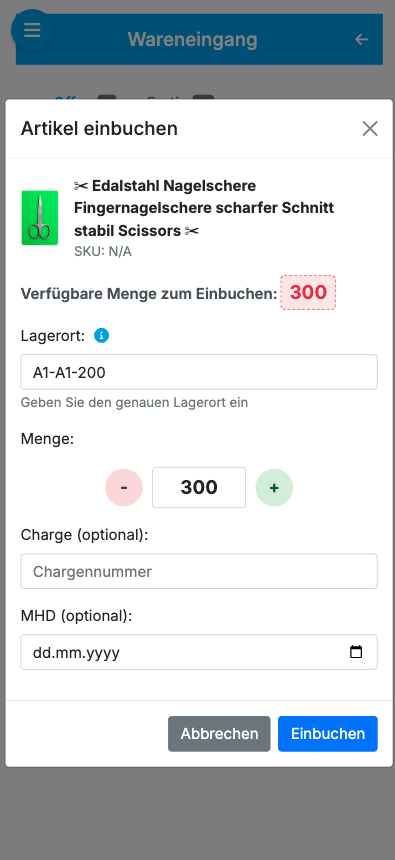
Task: Click the Lagerort info icon
Action: coord(101,336)
